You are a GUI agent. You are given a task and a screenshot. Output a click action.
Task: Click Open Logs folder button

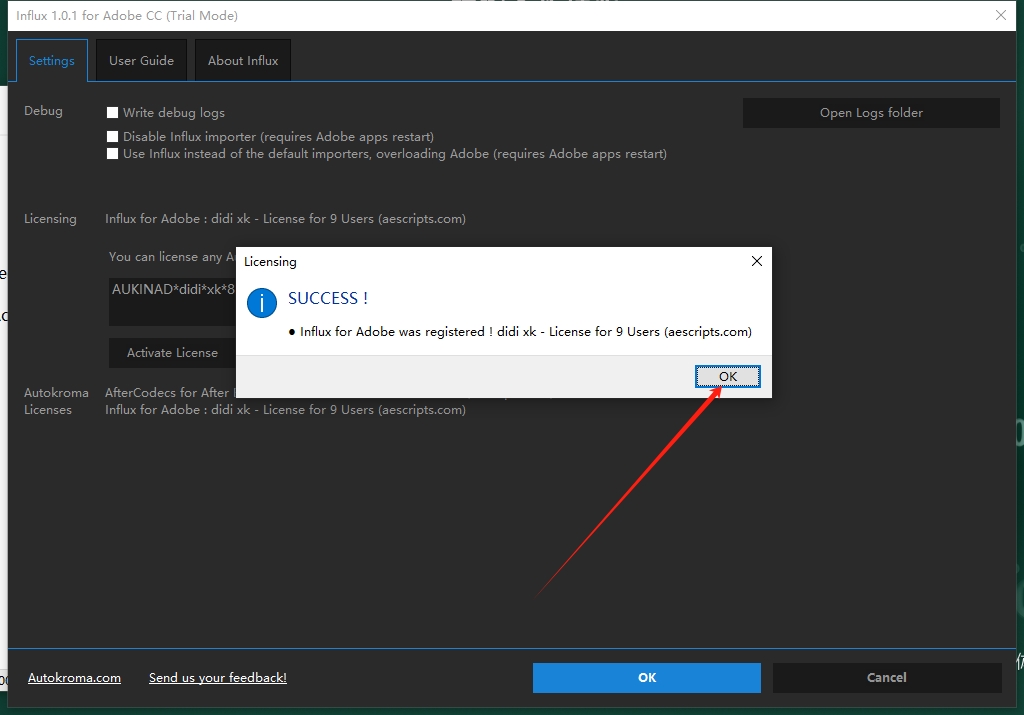click(x=871, y=112)
